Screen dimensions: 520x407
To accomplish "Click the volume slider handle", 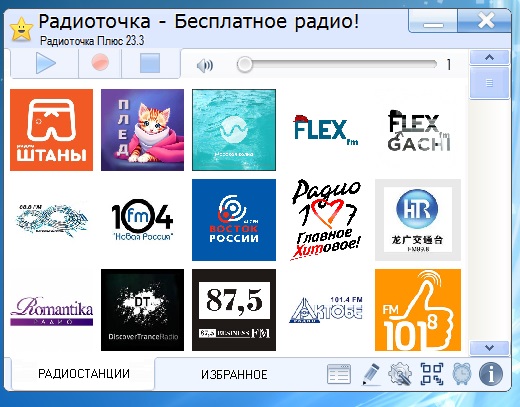I will coord(245,64).
